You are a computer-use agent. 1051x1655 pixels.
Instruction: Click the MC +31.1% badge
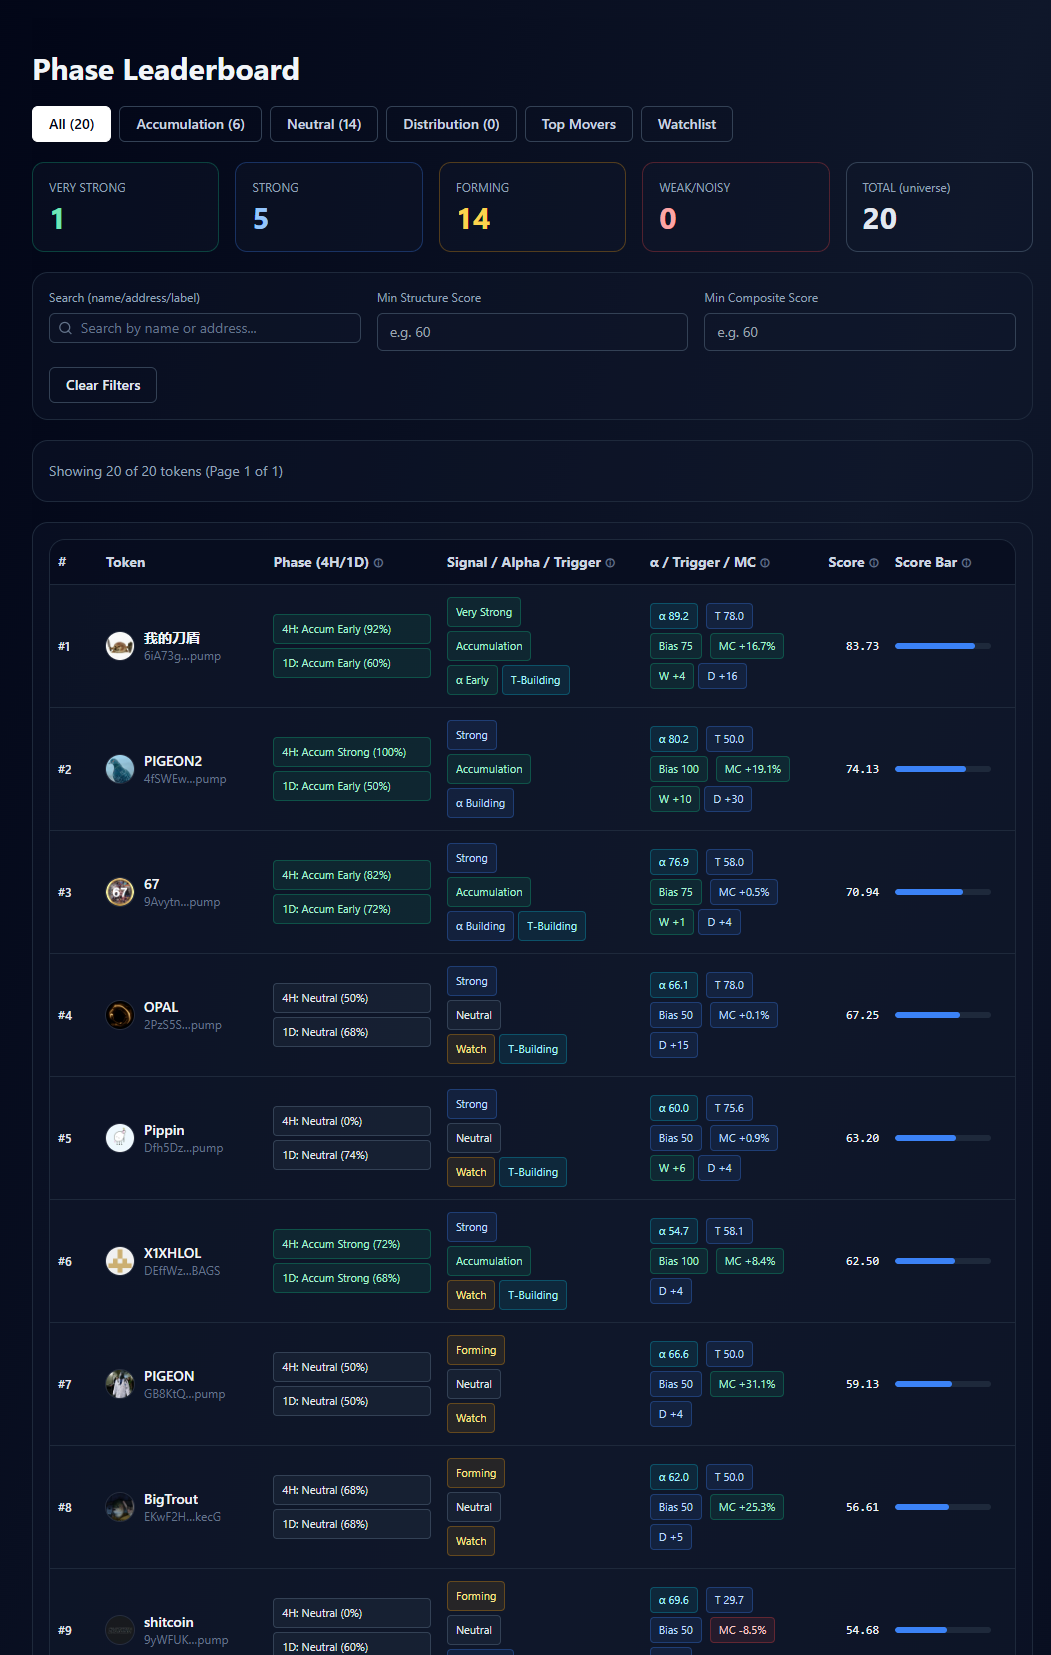[x=747, y=1384]
